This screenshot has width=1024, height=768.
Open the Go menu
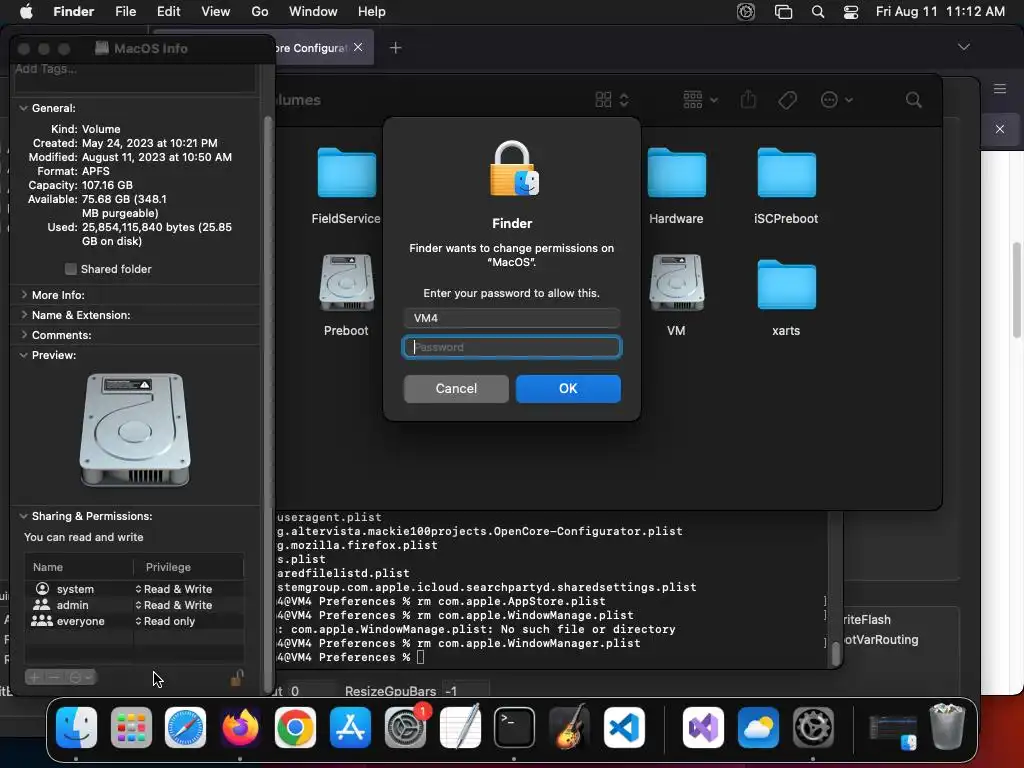260,12
